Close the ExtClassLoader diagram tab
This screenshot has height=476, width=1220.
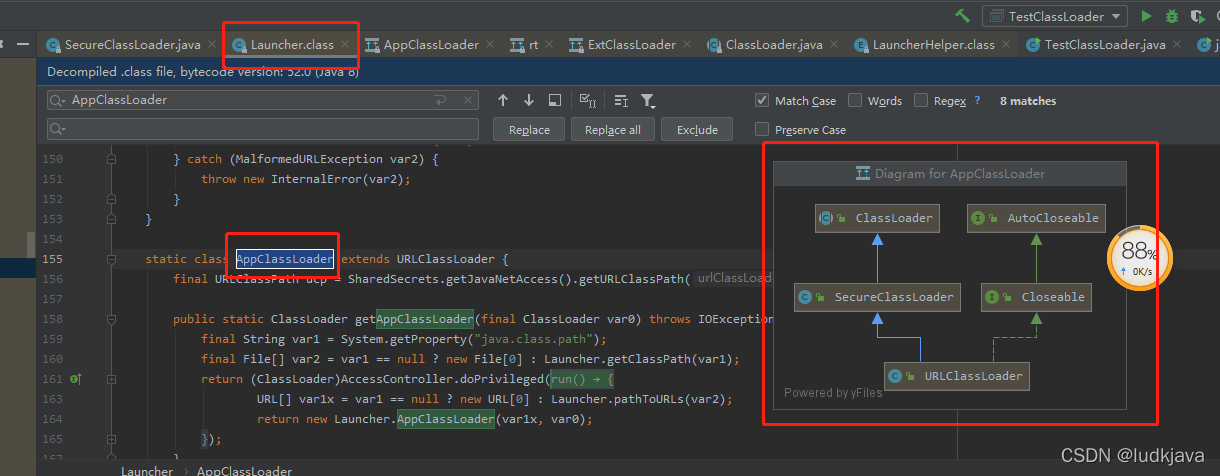pyautogui.click(x=686, y=45)
